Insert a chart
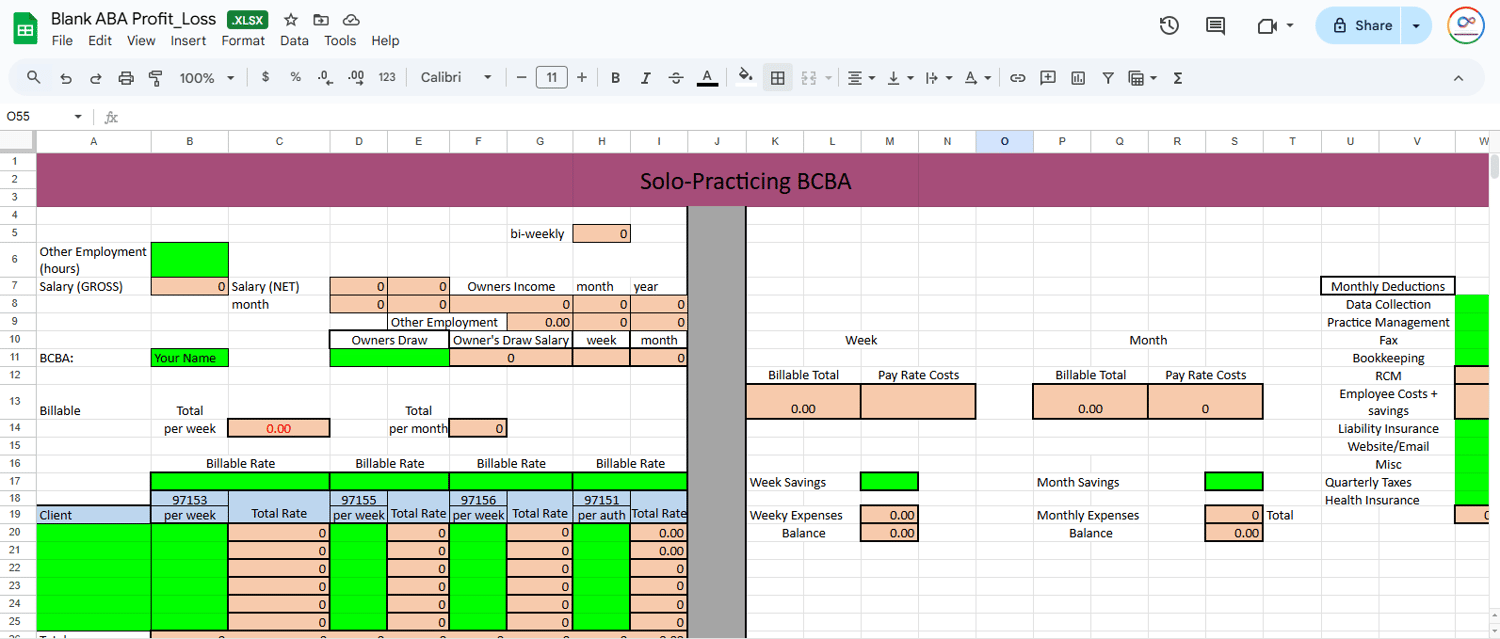The height and width of the screenshot is (639, 1500). point(1078,77)
